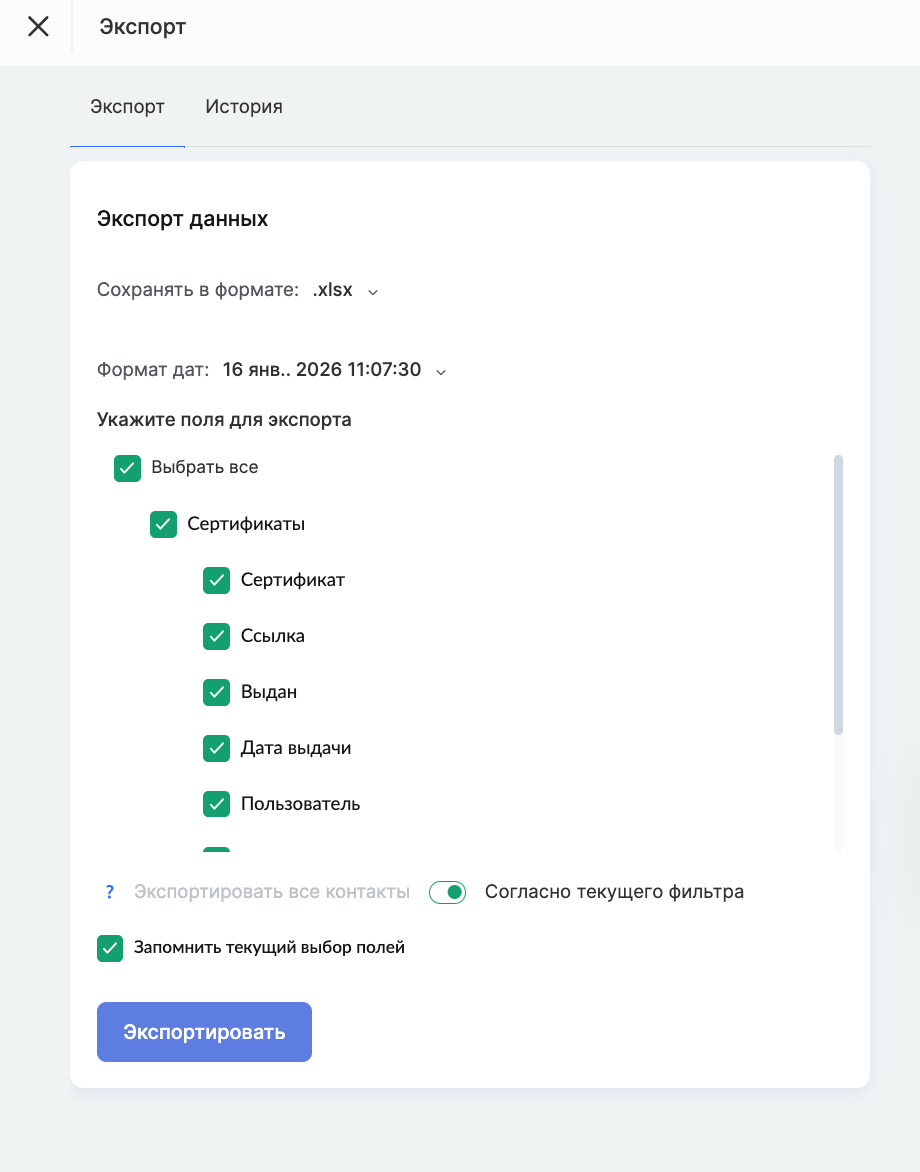Uncheck the Пользователь field checkbox
Screen dimensions: 920x1172
coord(216,804)
